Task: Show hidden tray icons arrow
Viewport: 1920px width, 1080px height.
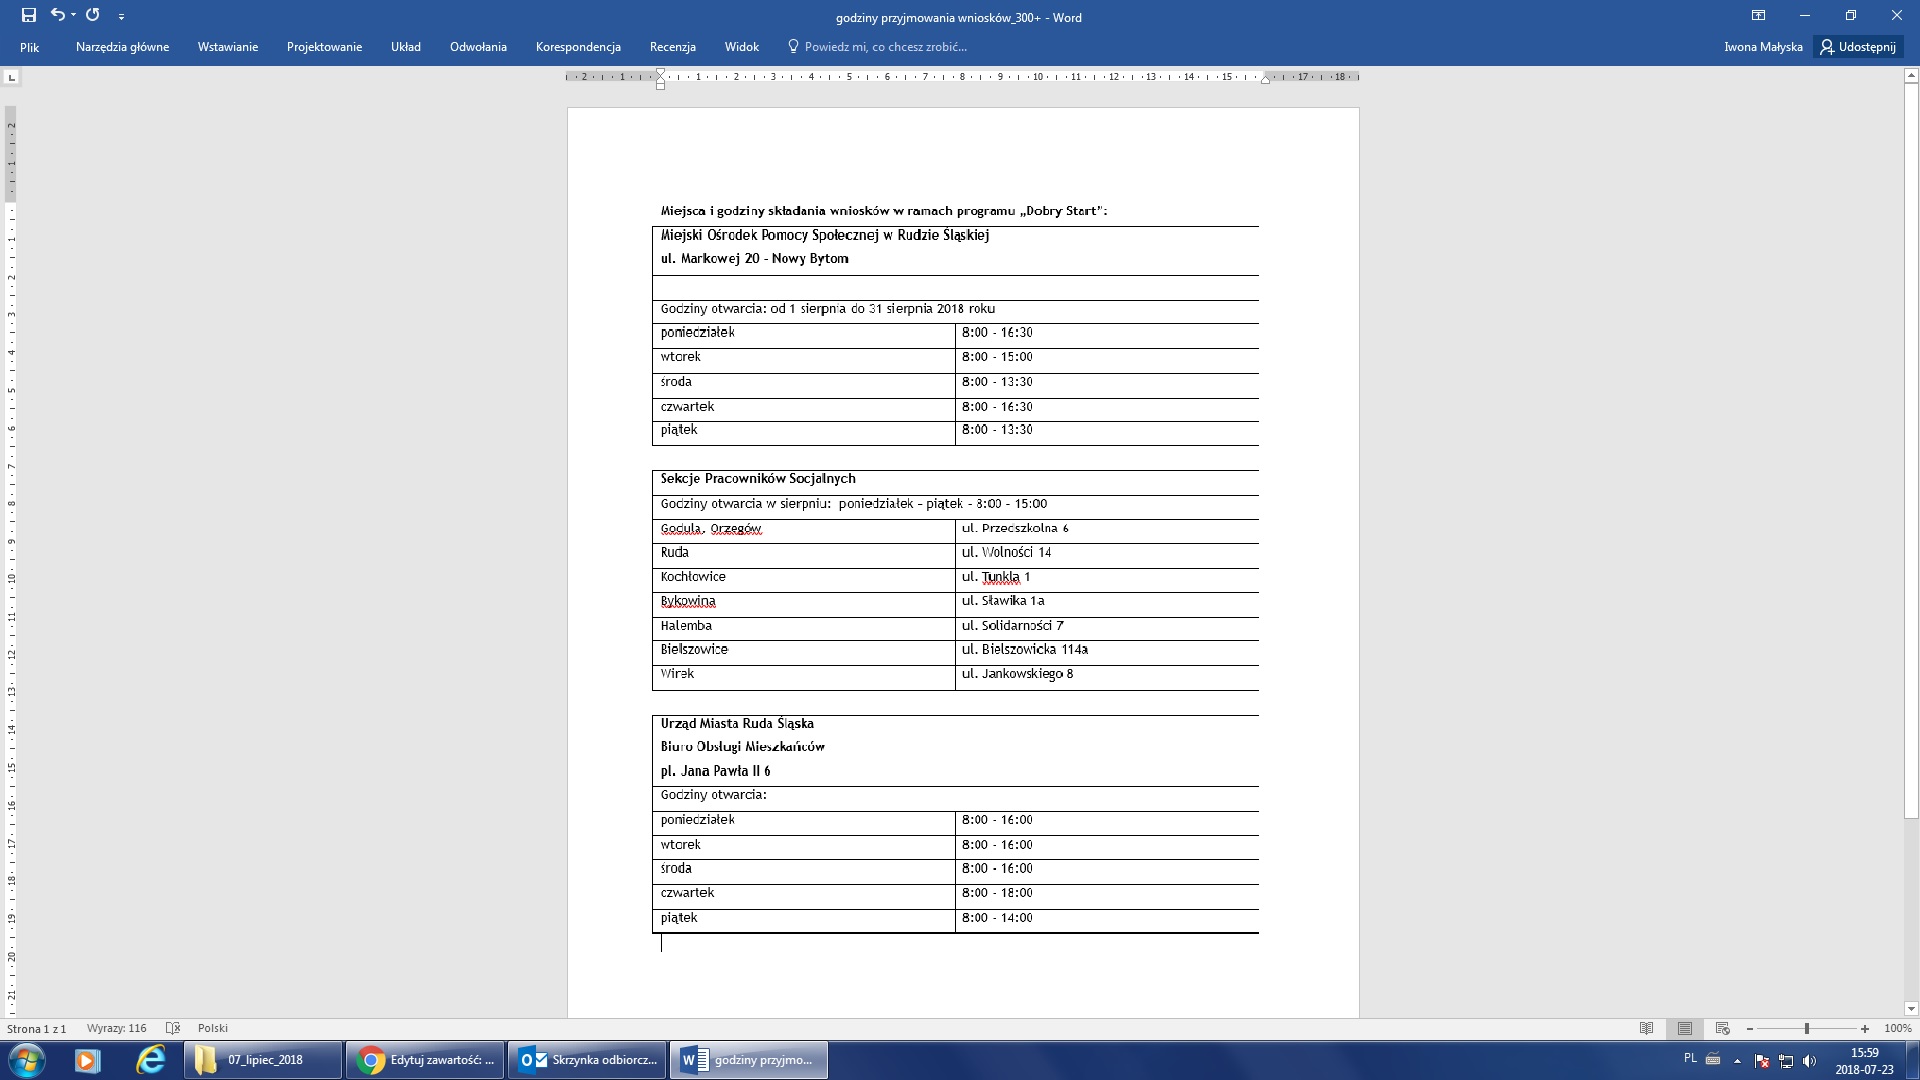Action: [1737, 1061]
